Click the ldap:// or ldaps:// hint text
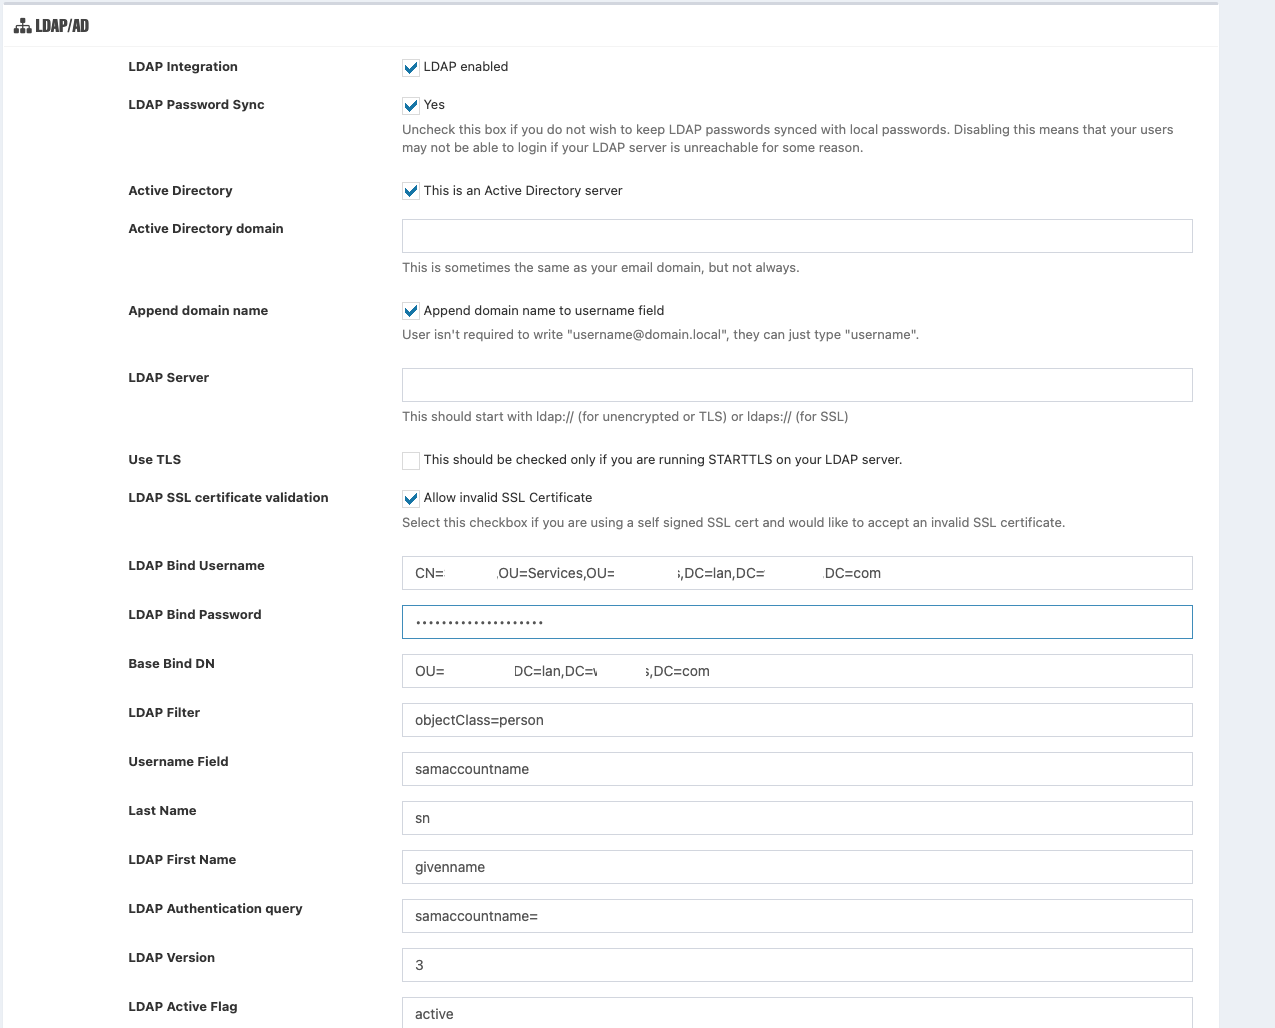Image resolution: width=1275 pixels, height=1028 pixels. click(625, 417)
